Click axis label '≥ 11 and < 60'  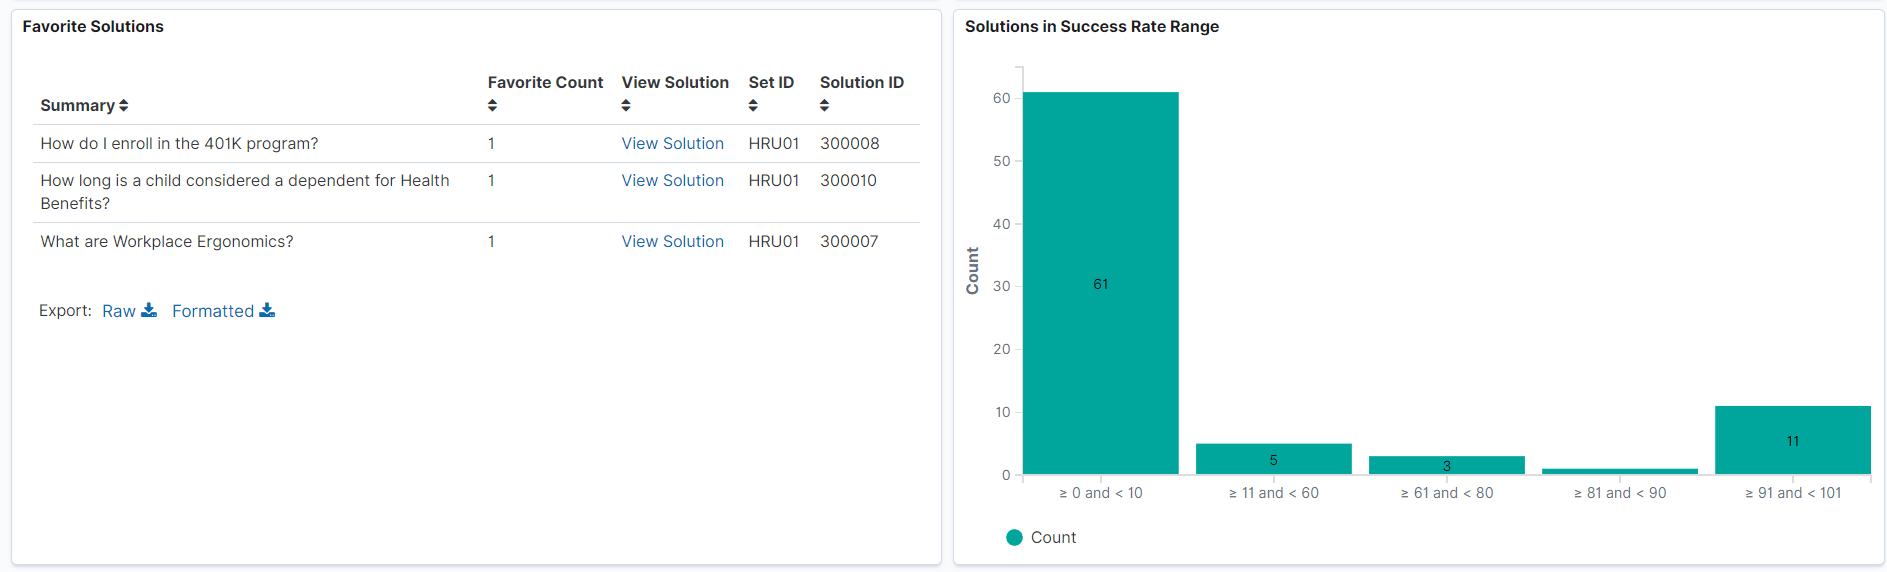pyautogui.click(x=1274, y=493)
